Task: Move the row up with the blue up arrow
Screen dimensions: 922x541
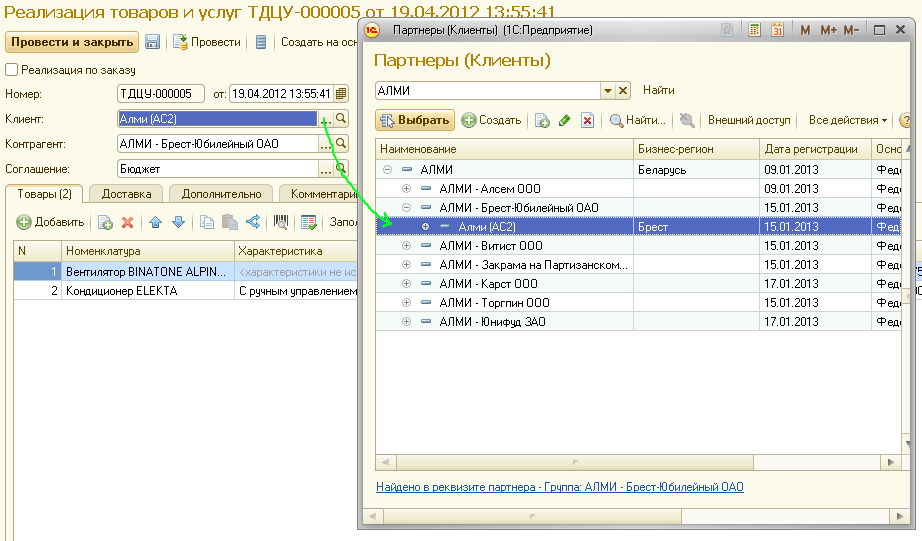Action: pyautogui.click(x=156, y=222)
